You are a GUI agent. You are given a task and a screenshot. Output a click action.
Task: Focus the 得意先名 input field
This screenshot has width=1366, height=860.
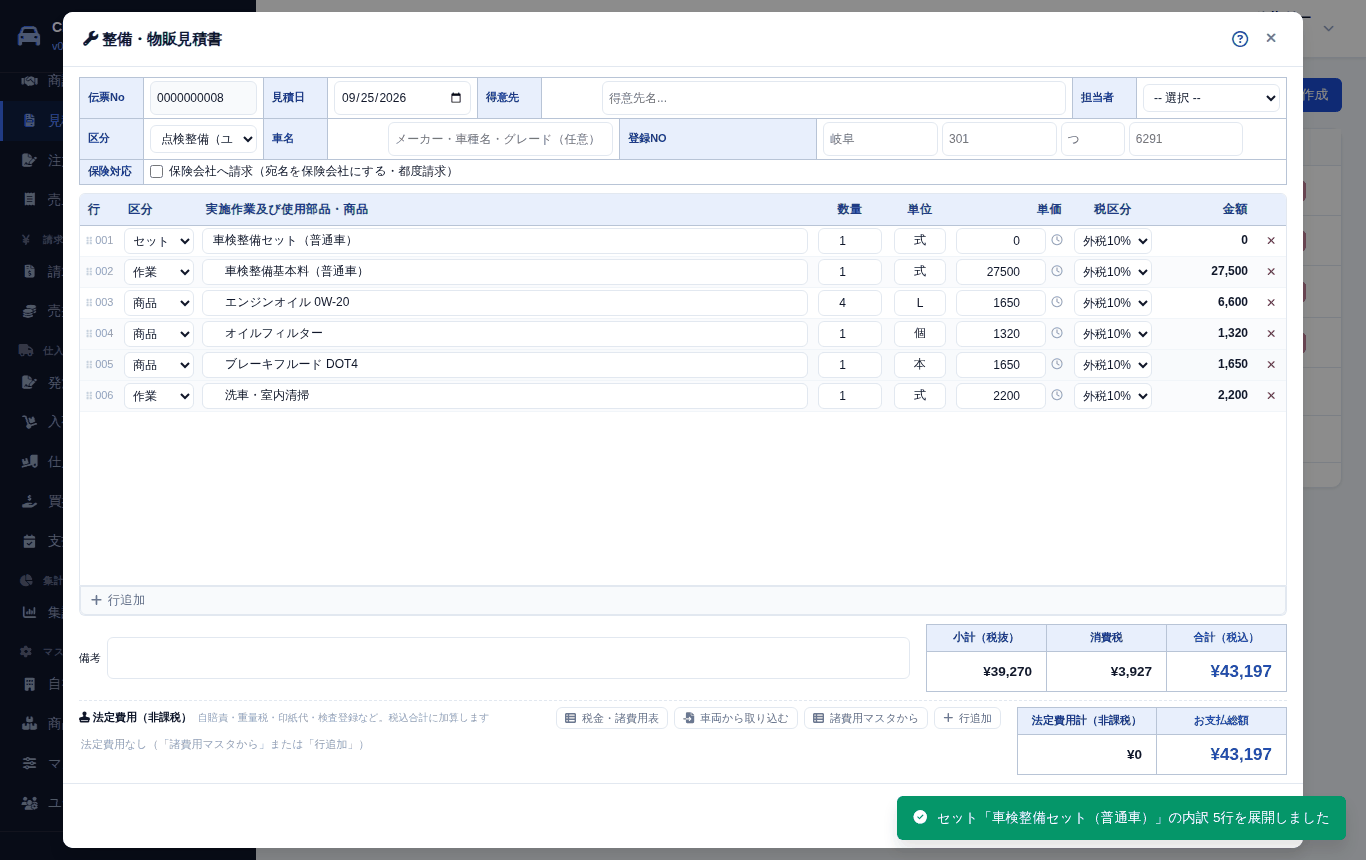pos(834,98)
